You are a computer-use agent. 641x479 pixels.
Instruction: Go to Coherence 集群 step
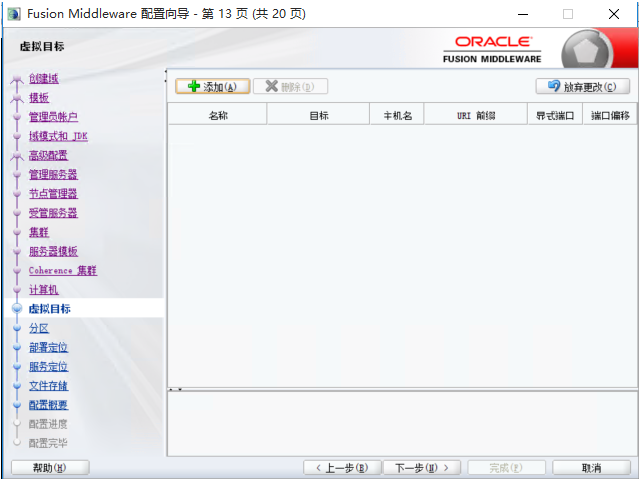63,271
